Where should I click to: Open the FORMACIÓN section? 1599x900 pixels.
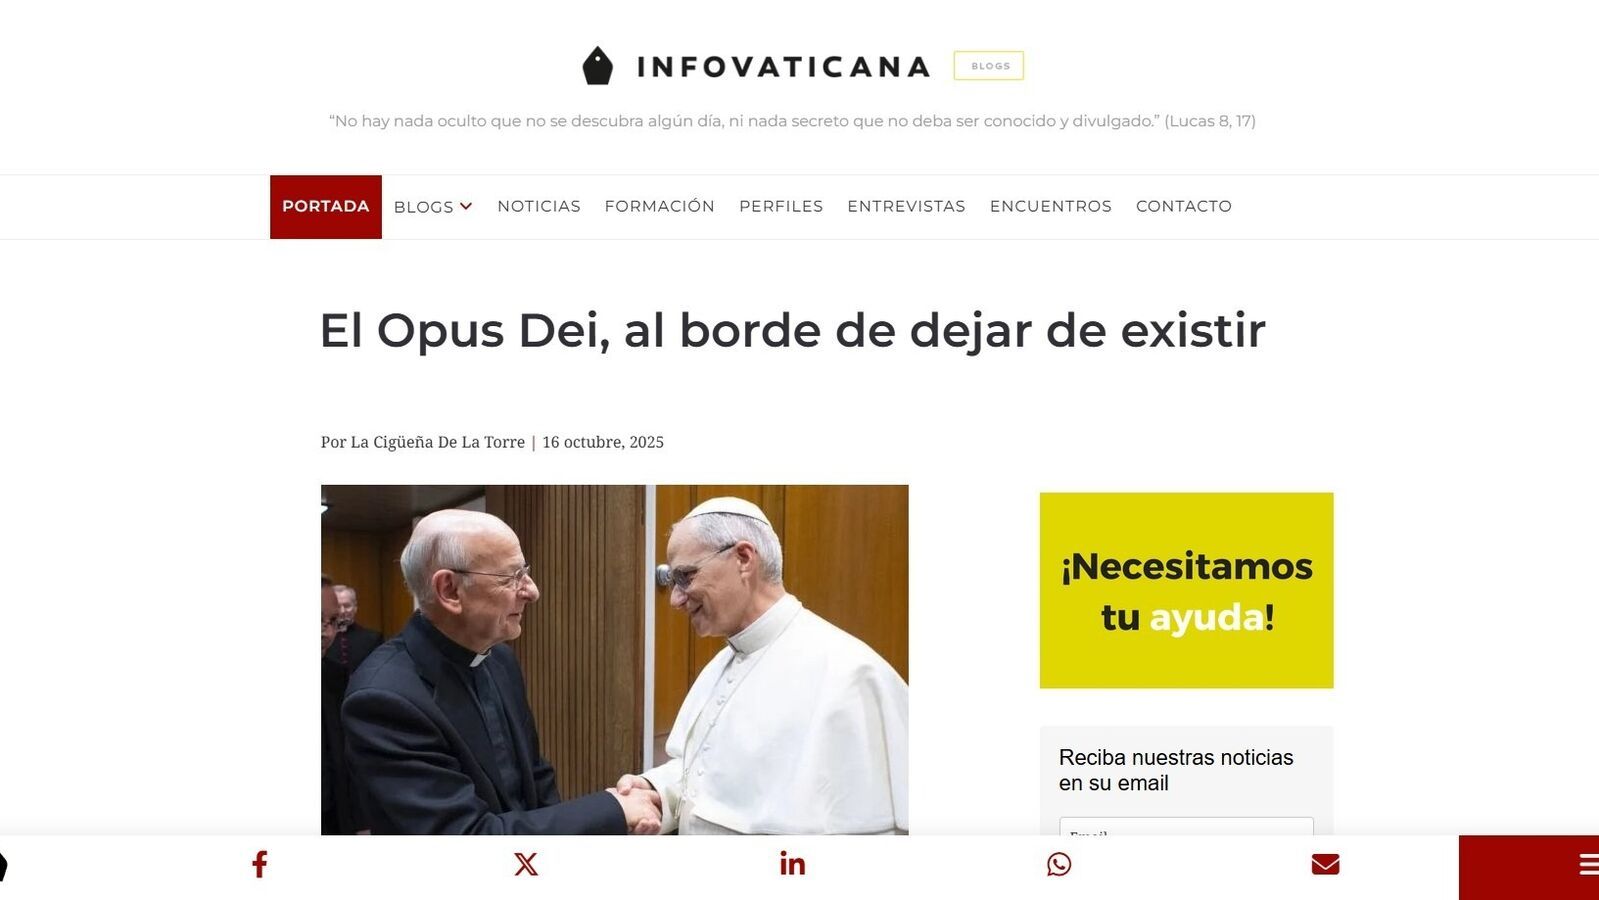coord(660,206)
